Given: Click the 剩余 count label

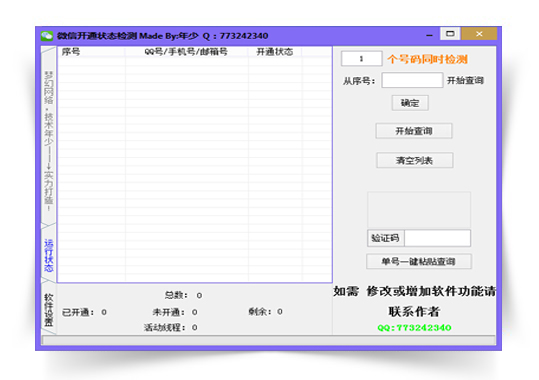Looking at the screenshot, I should [x=265, y=312].
